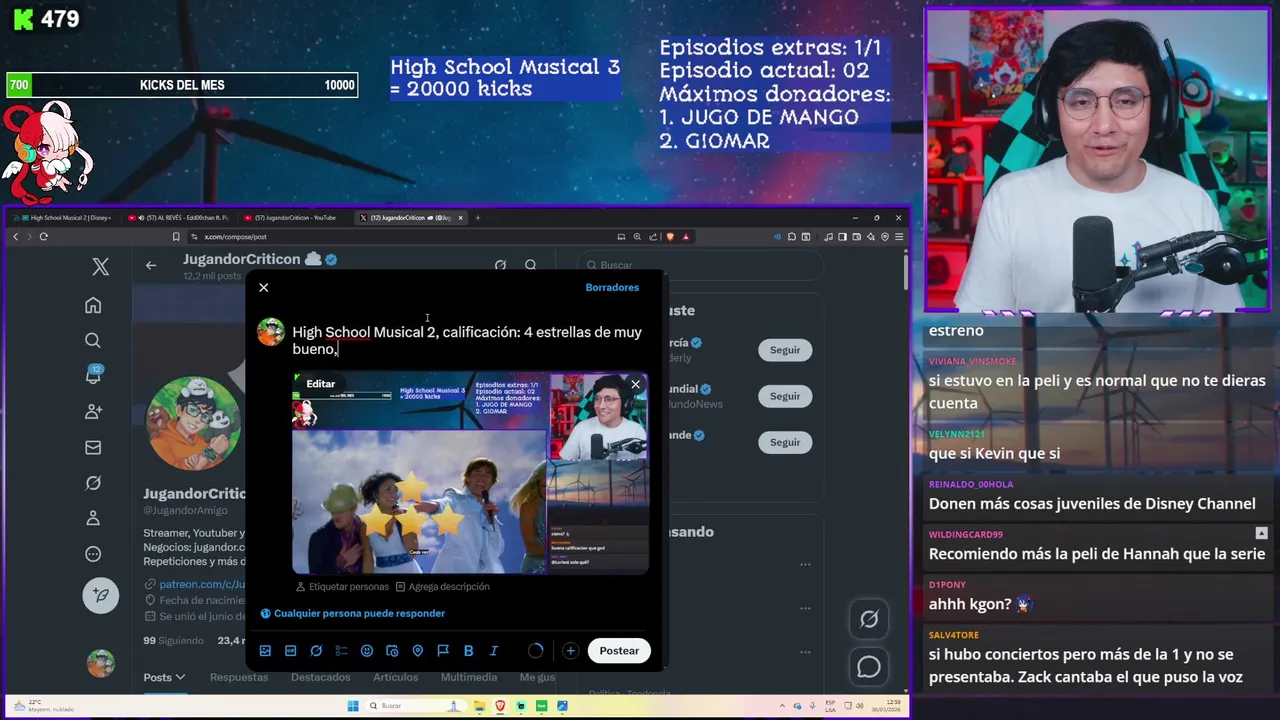The image size is (1280, 720).
Task: Open Windows Start menu
Action: click(x=353, y=706)
